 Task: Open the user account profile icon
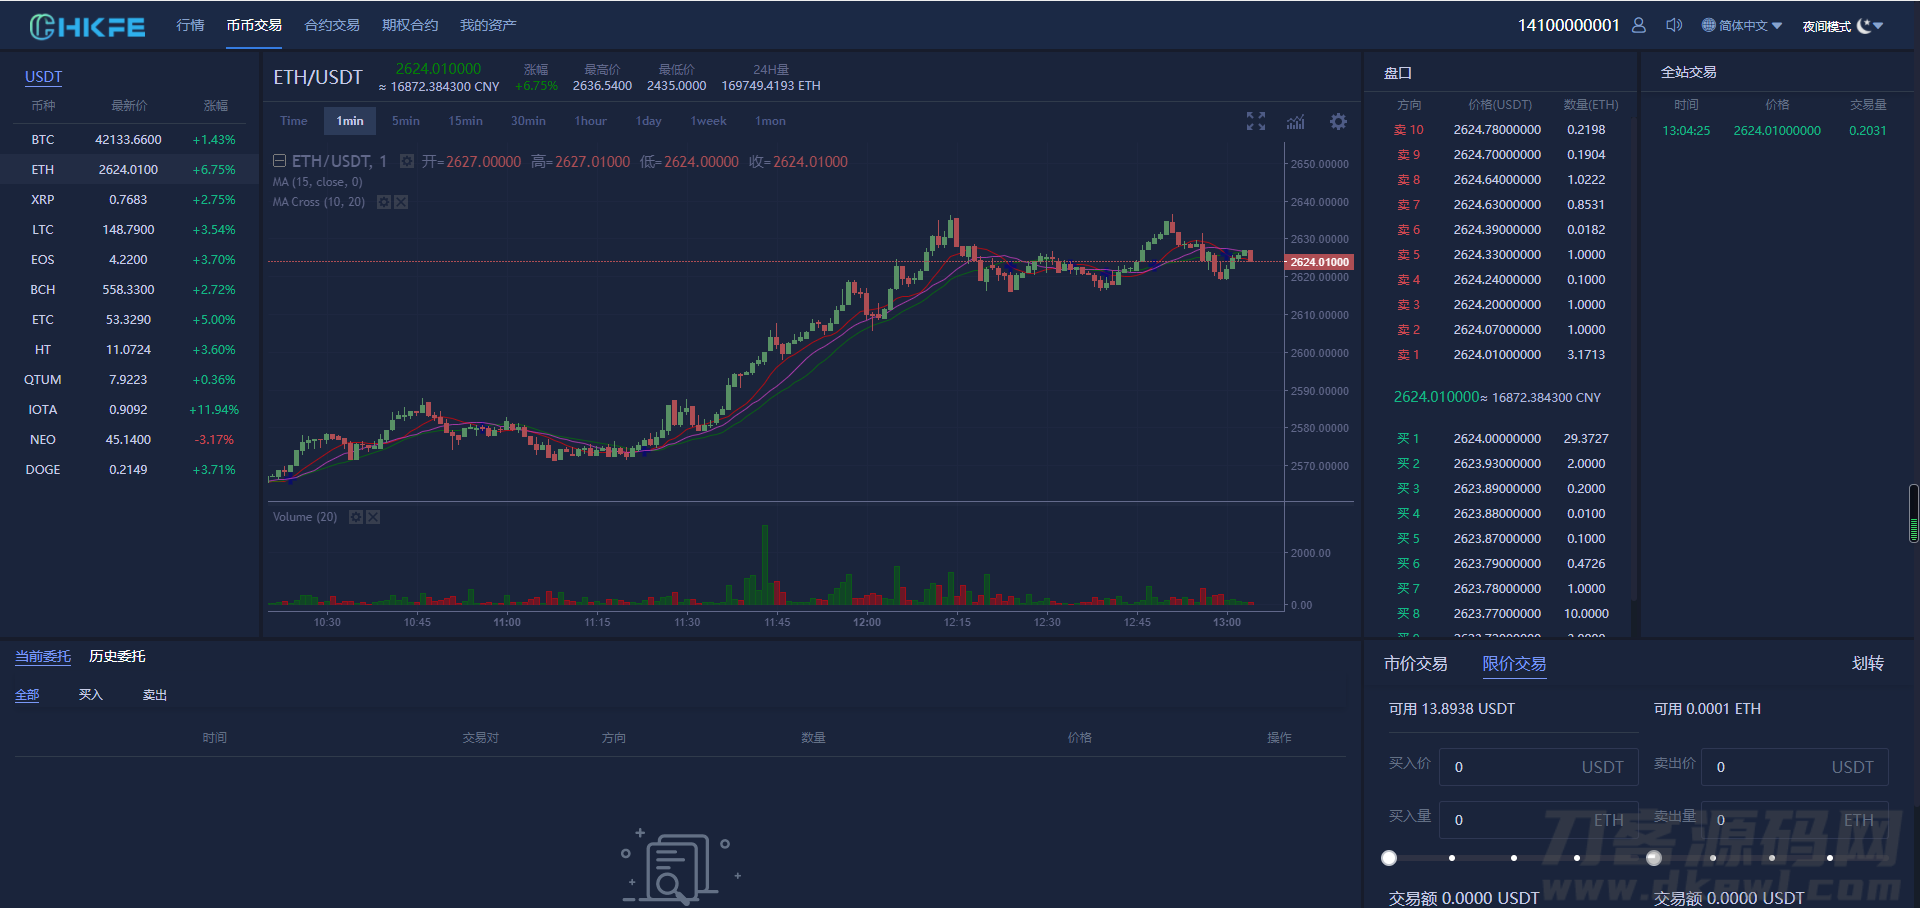(x=1638, y=25)
